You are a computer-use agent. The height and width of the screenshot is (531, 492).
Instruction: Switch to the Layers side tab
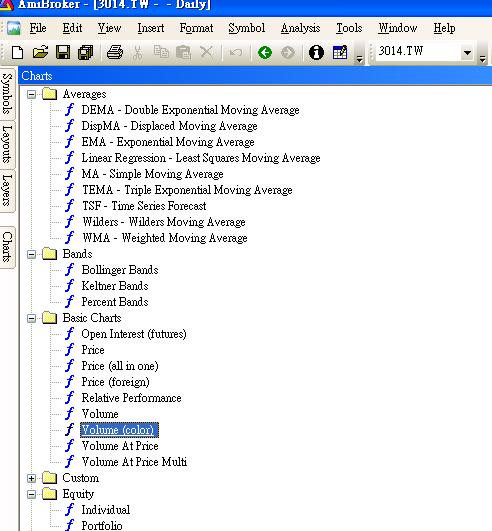point(7,190)
